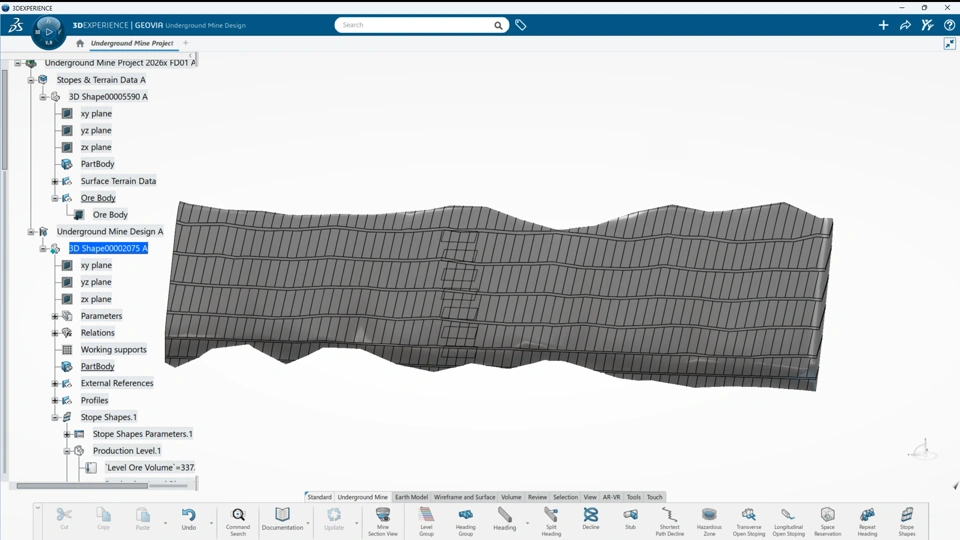This screenshot has height=540, width=960.
Task: Collapse the Stope Shapes.1 node
Action: pyautogui.click(x=55, y=417)
